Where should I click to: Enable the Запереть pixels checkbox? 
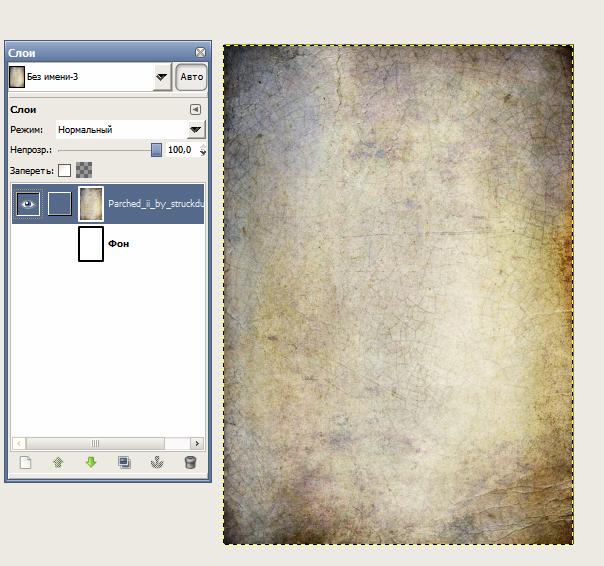pos(64,170)
